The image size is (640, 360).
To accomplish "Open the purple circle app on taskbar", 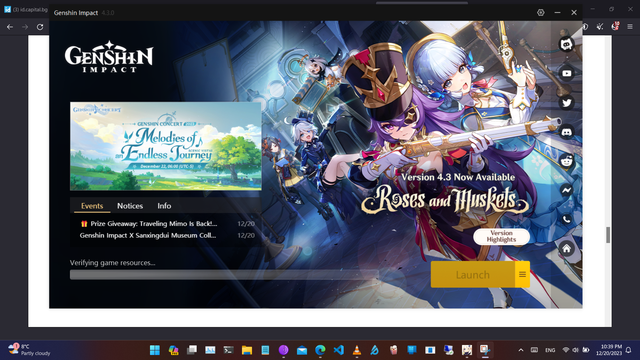I will (x=284, y=350).
